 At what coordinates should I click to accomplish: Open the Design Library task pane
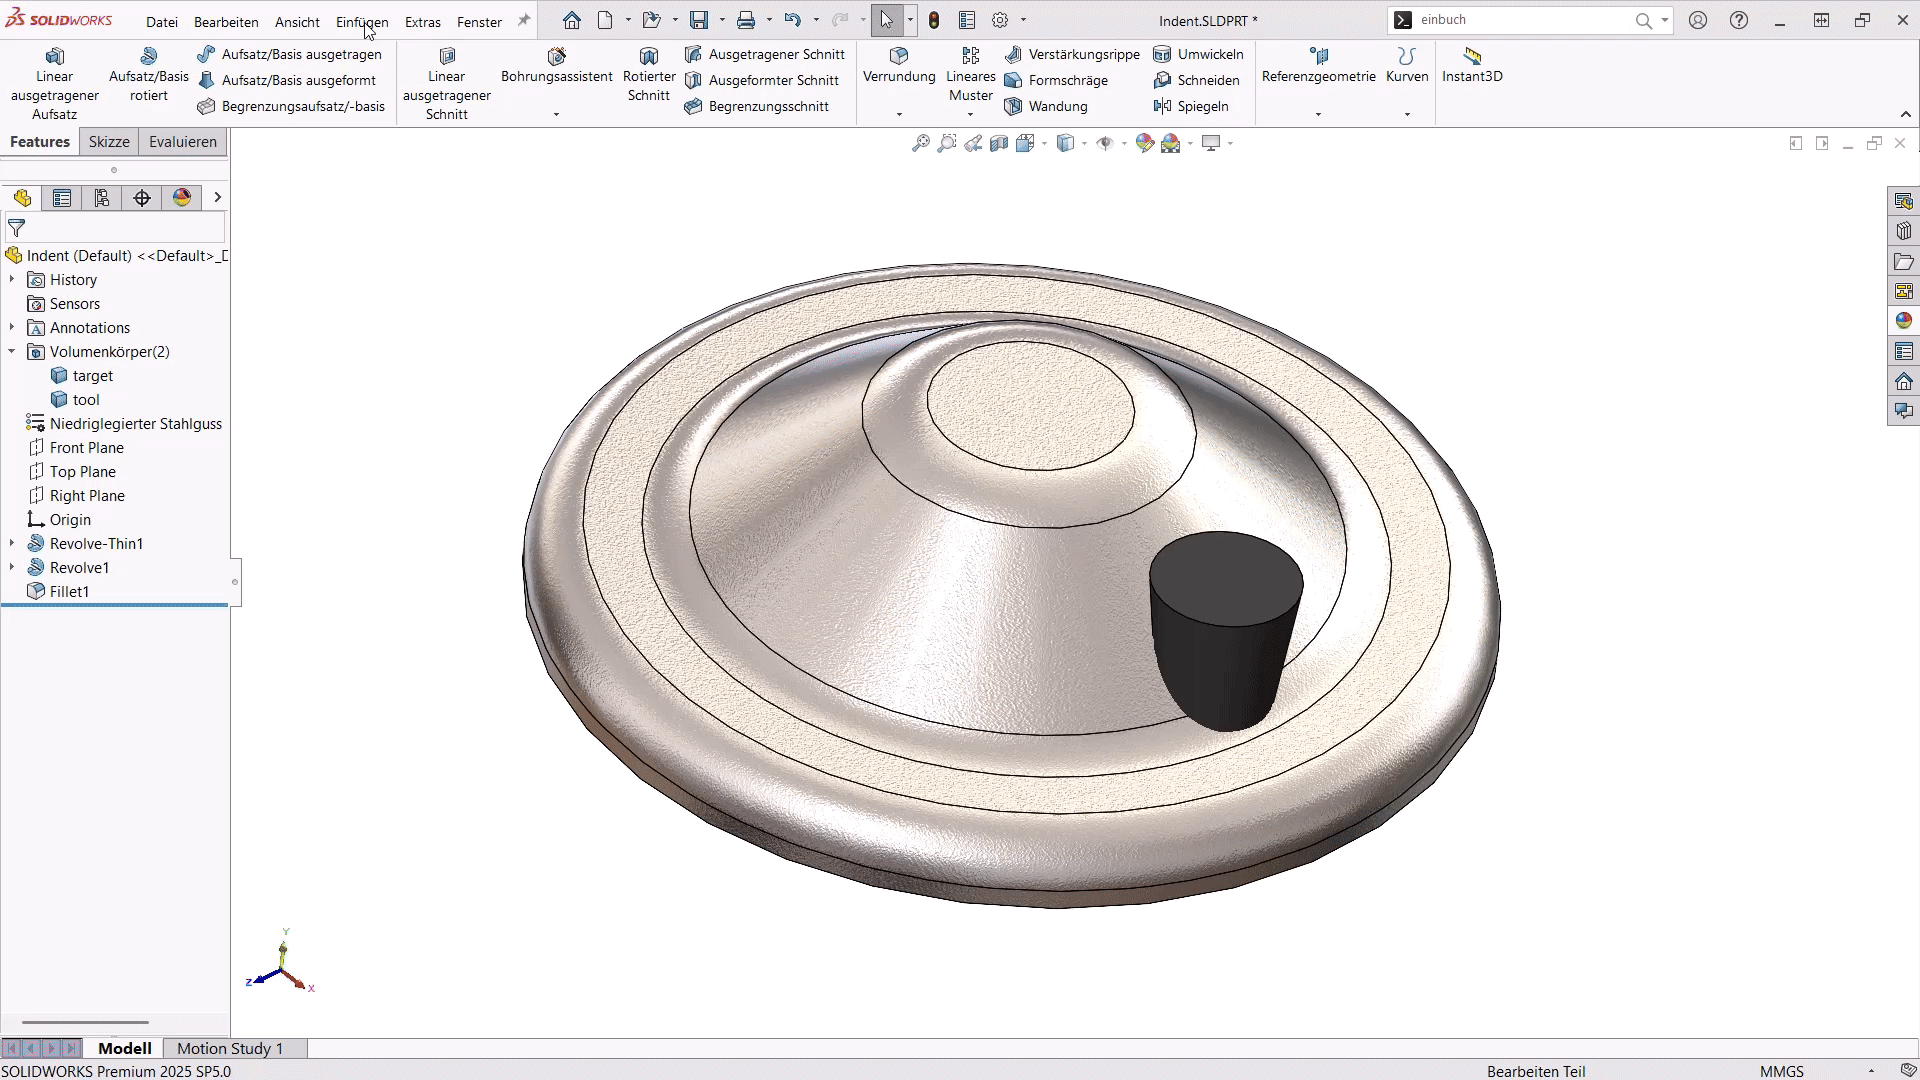point(1904,230)
